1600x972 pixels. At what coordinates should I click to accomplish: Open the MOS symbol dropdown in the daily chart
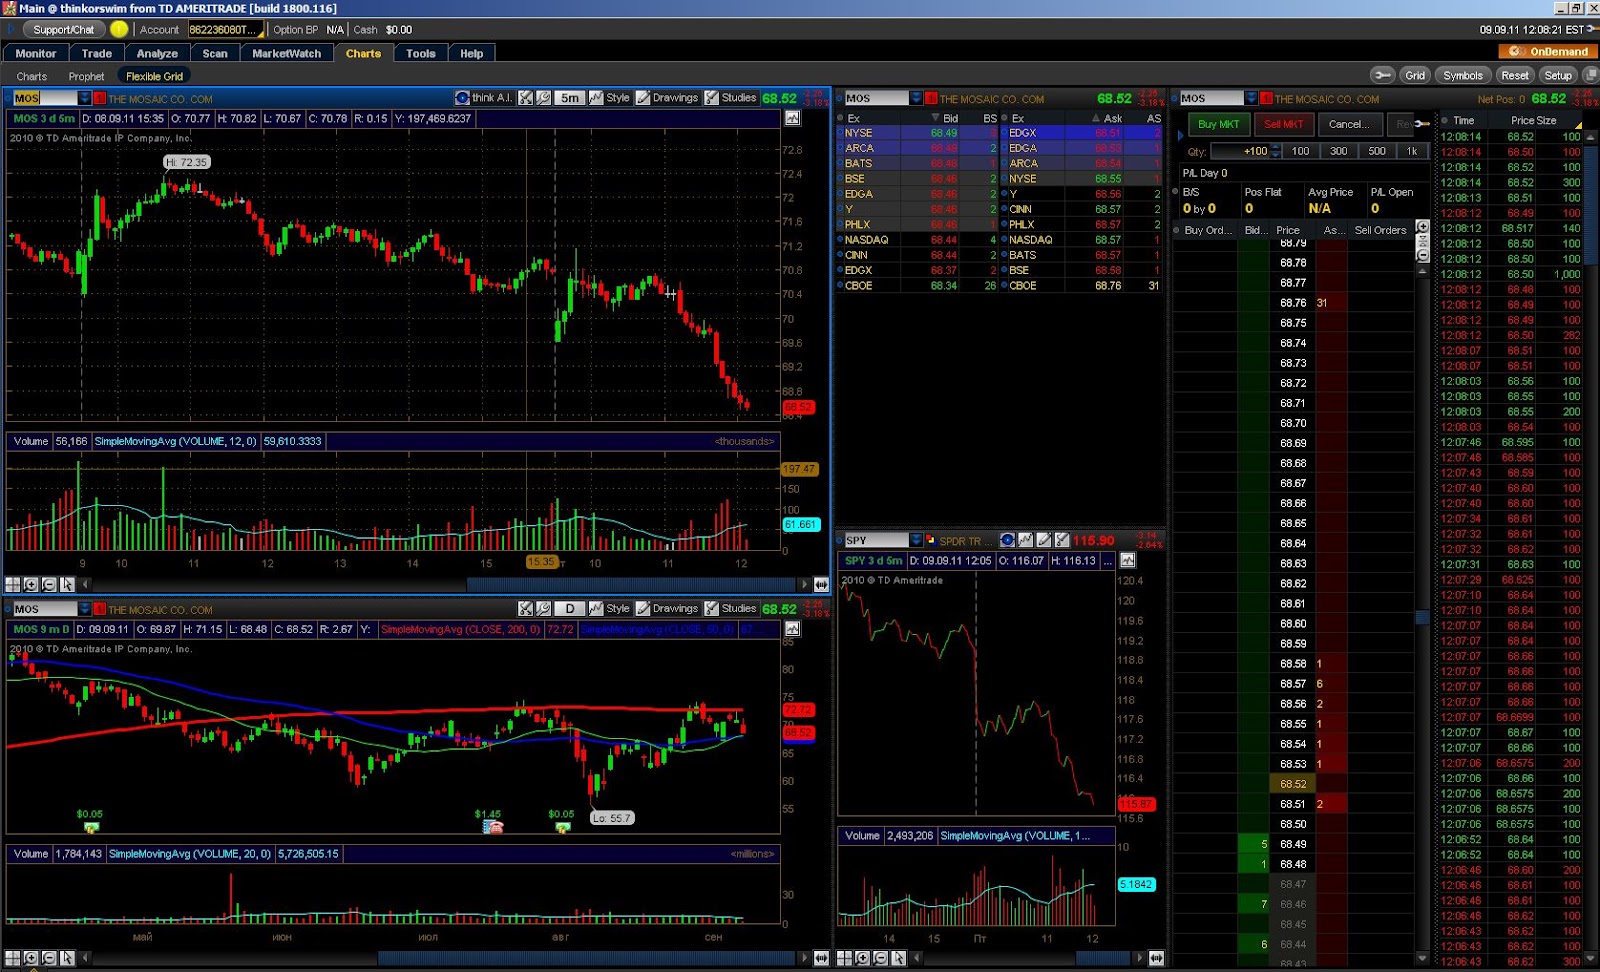click(84, 609)
